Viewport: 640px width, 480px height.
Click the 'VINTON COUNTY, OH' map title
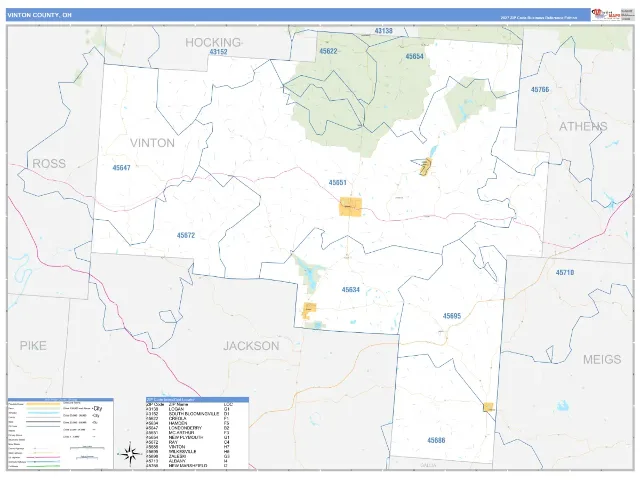tap(39, 15)
